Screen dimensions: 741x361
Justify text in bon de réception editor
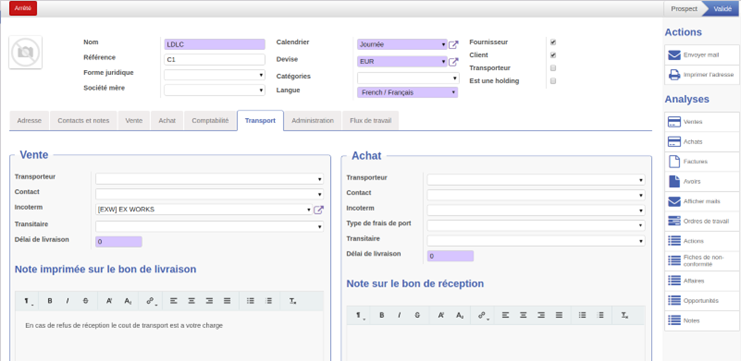click(559, 315)
